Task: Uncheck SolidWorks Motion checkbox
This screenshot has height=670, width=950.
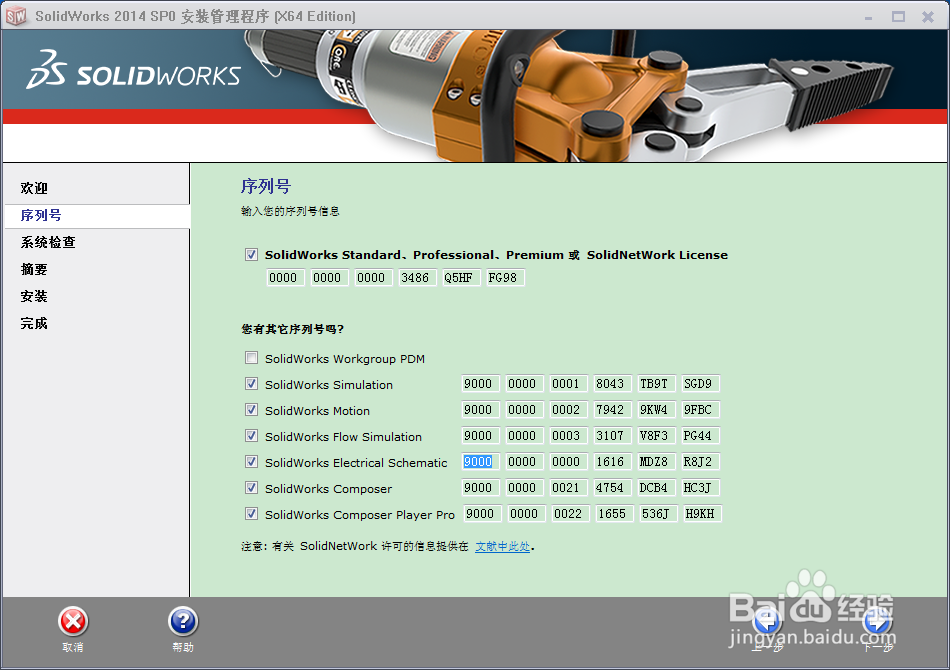Action: [251, 410]
